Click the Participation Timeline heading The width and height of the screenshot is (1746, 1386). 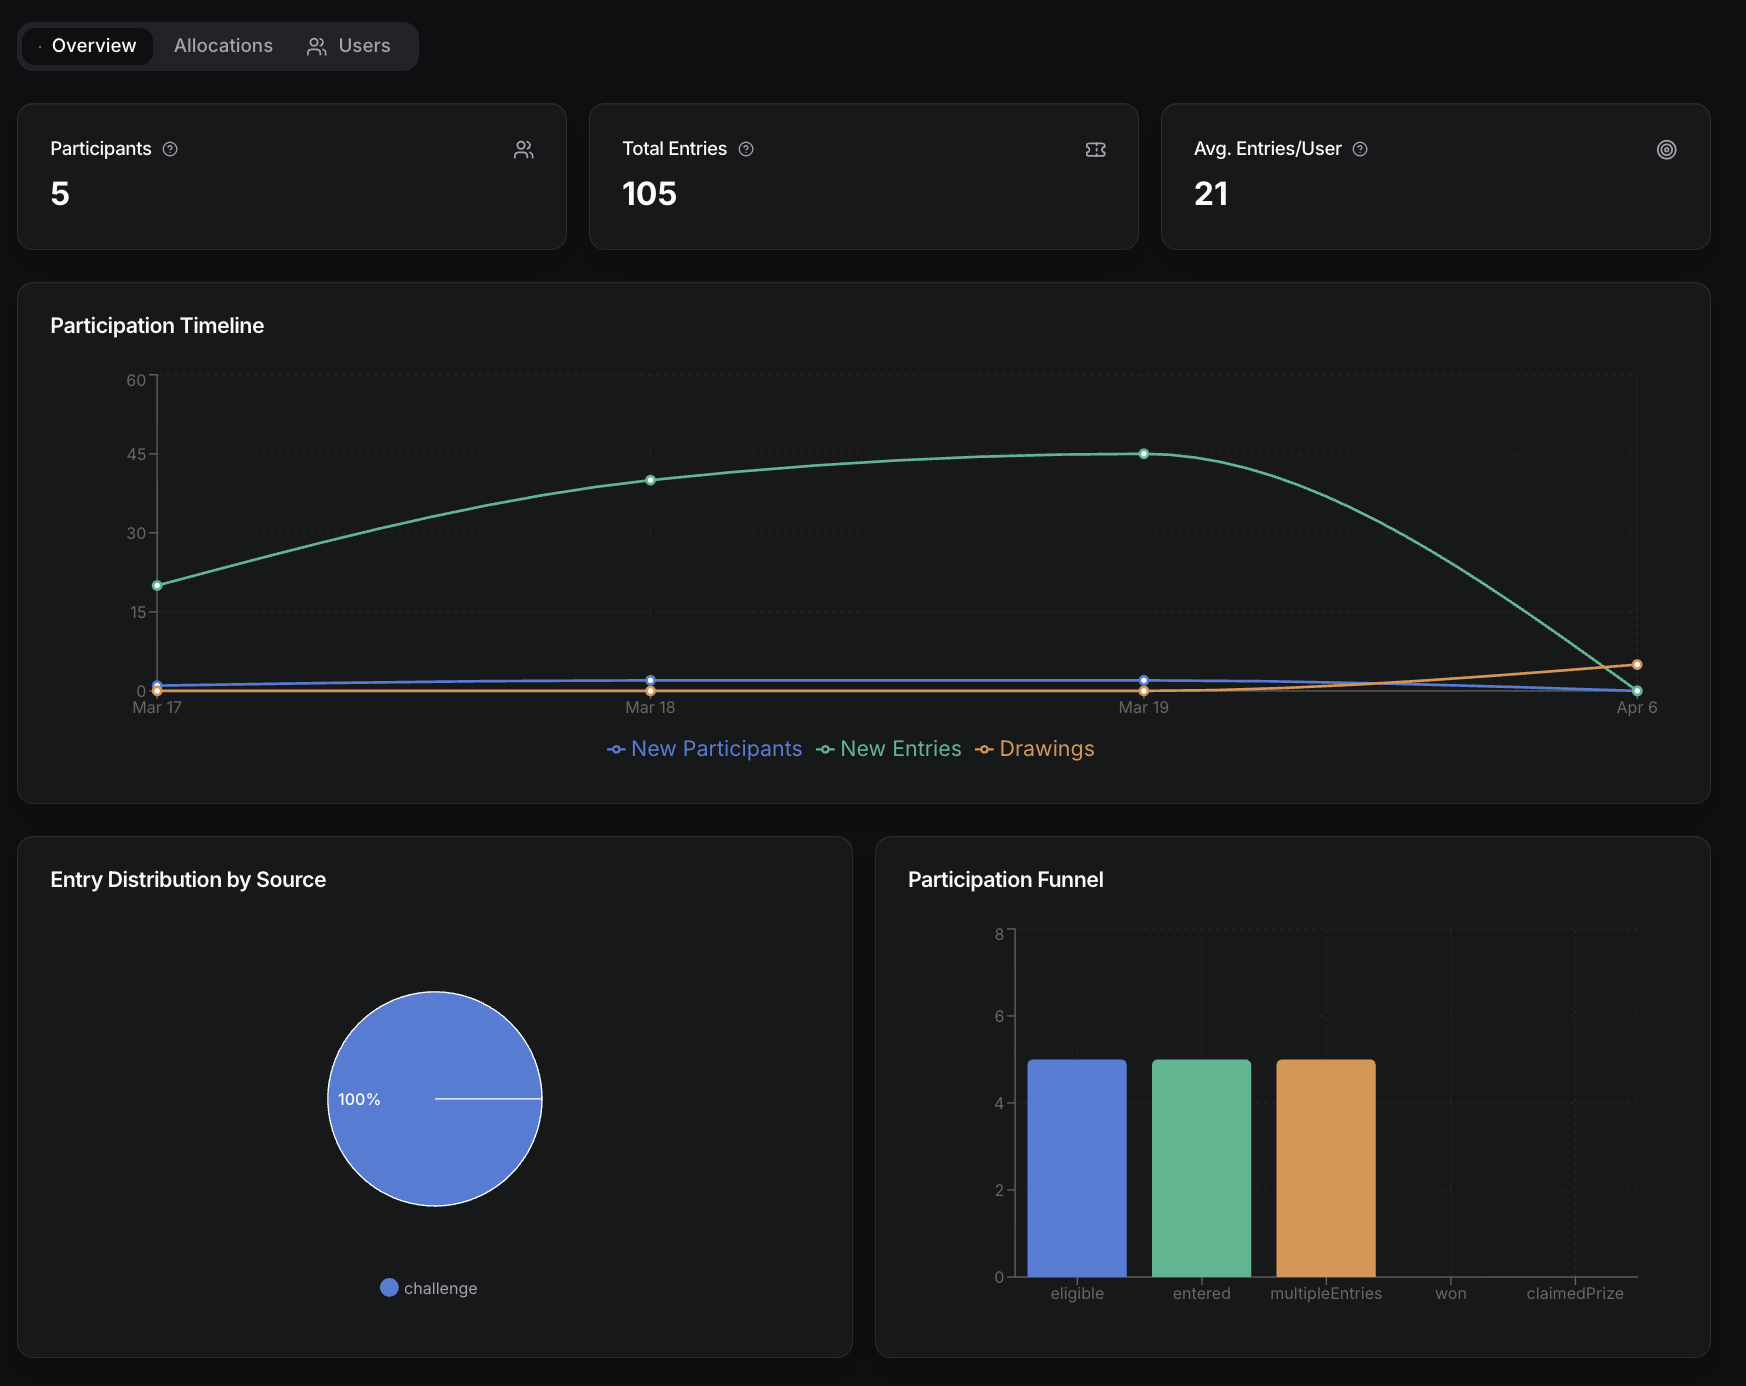click(x=157, y=326)
